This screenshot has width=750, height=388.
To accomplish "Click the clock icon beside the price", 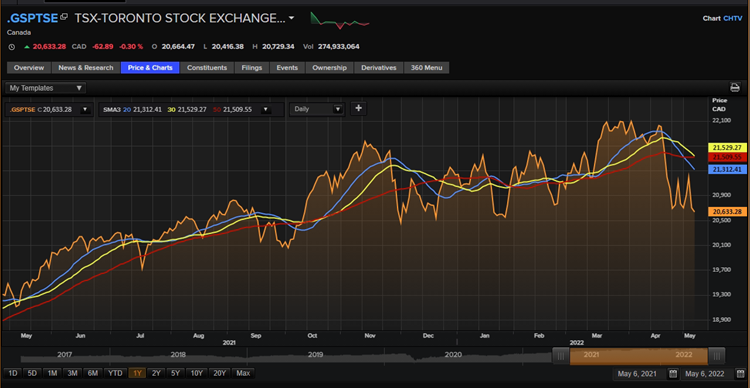I will point(12,47).
